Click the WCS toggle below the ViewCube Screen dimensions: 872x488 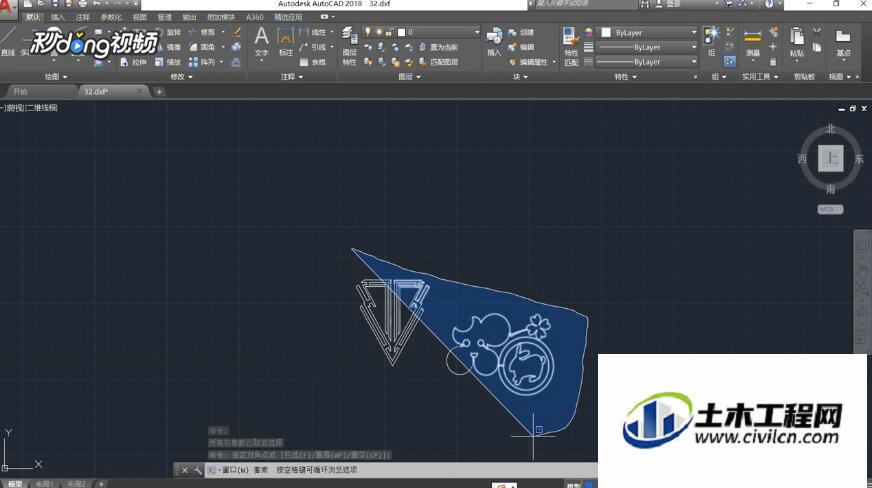tap(830, 210)
